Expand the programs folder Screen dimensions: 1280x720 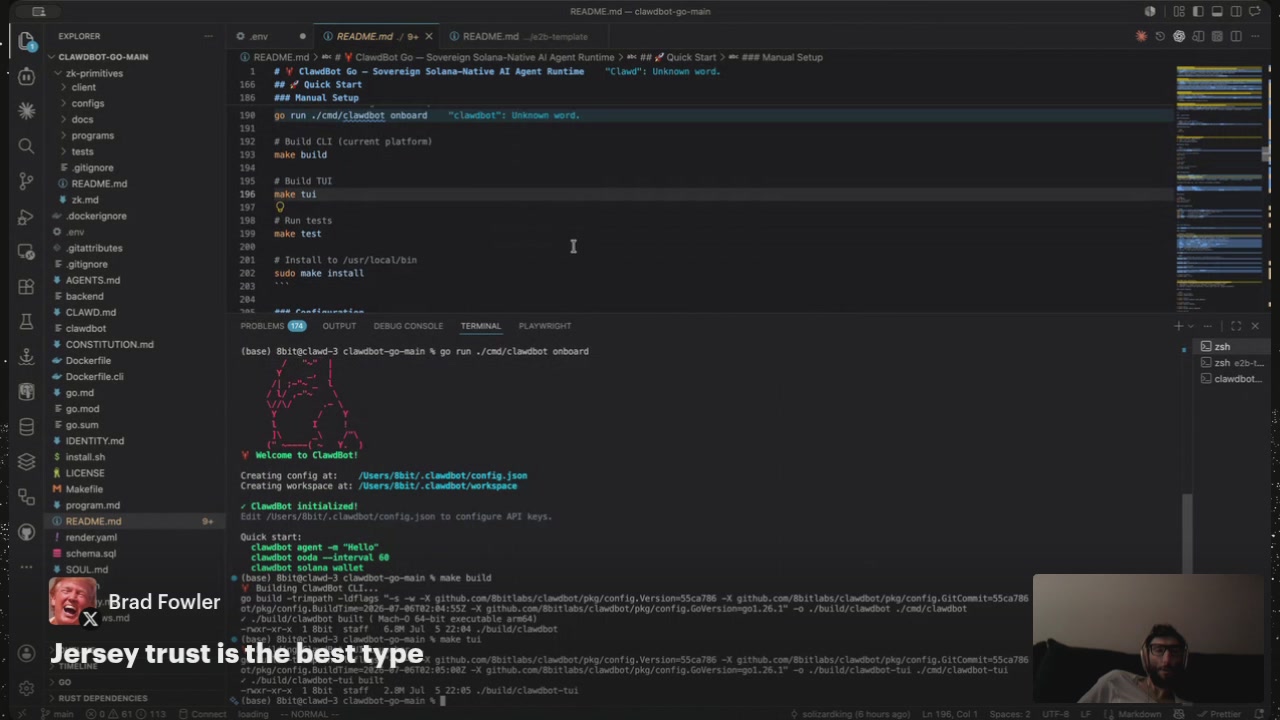click(92, 135)
